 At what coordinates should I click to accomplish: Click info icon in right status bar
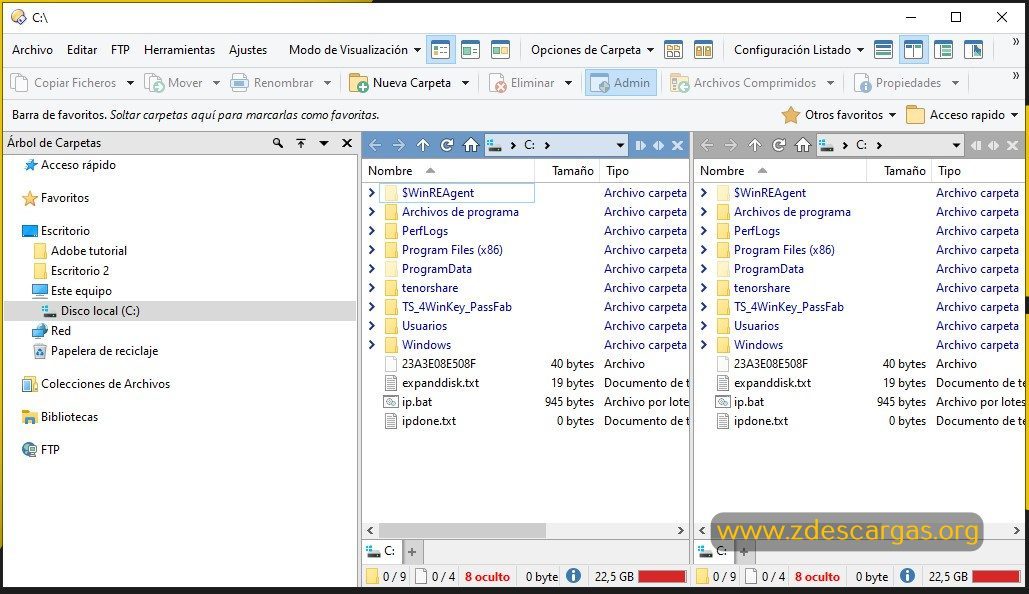pyautogui.click(x=908, y=576)
